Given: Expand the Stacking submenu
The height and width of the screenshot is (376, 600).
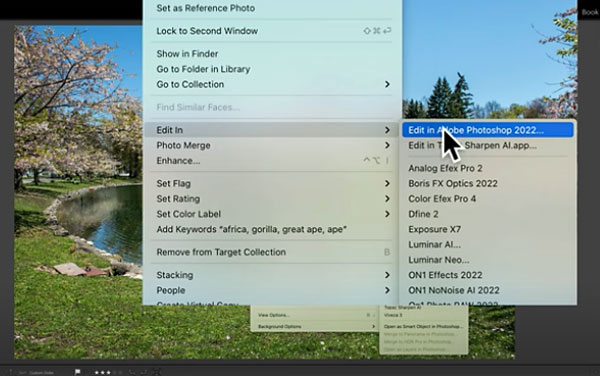Looking at the screenshot, I should coord(272,275).
